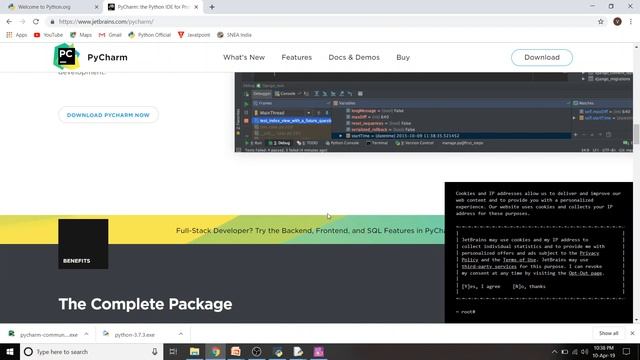Open the taskbar clock showing 10:38 PM

point(604,351)
